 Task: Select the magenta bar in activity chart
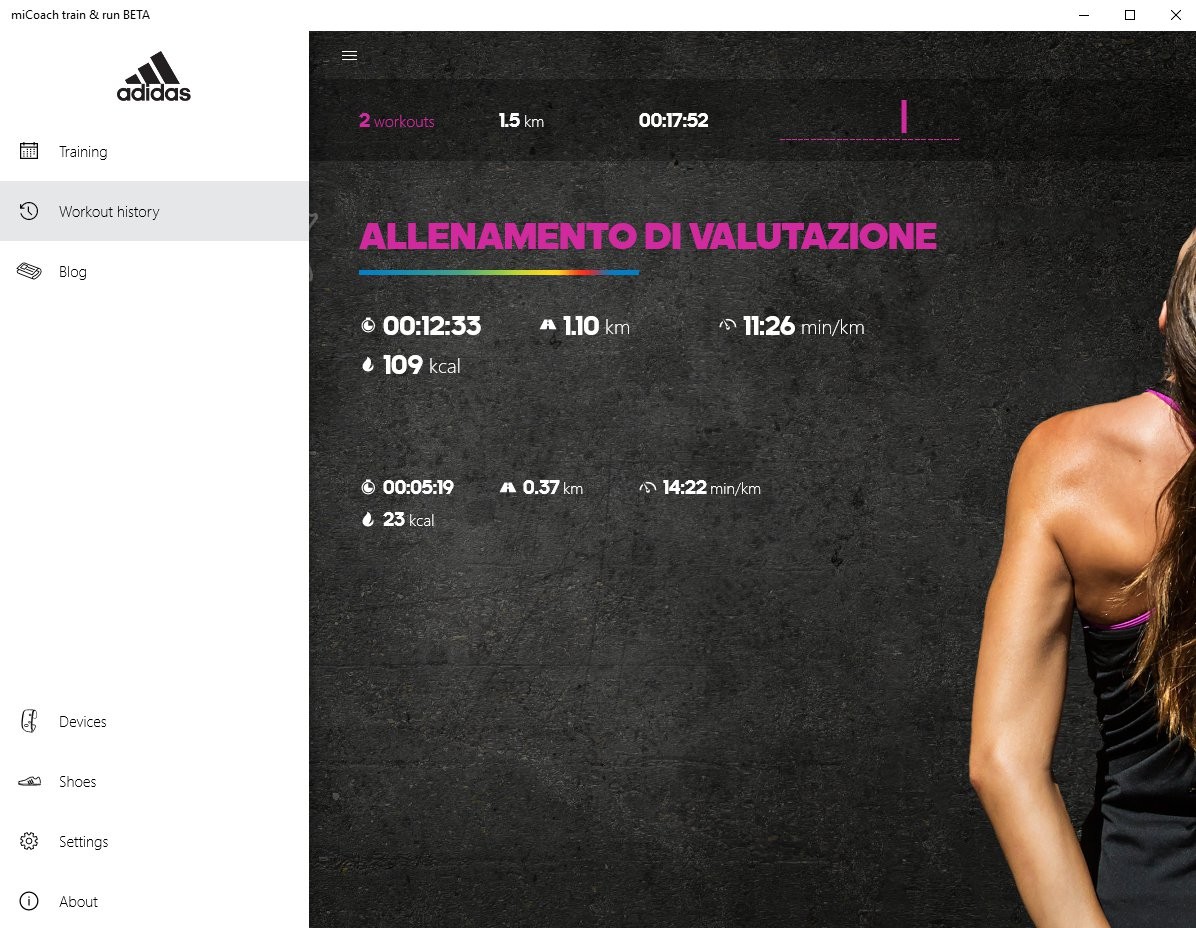click(904, 117)
